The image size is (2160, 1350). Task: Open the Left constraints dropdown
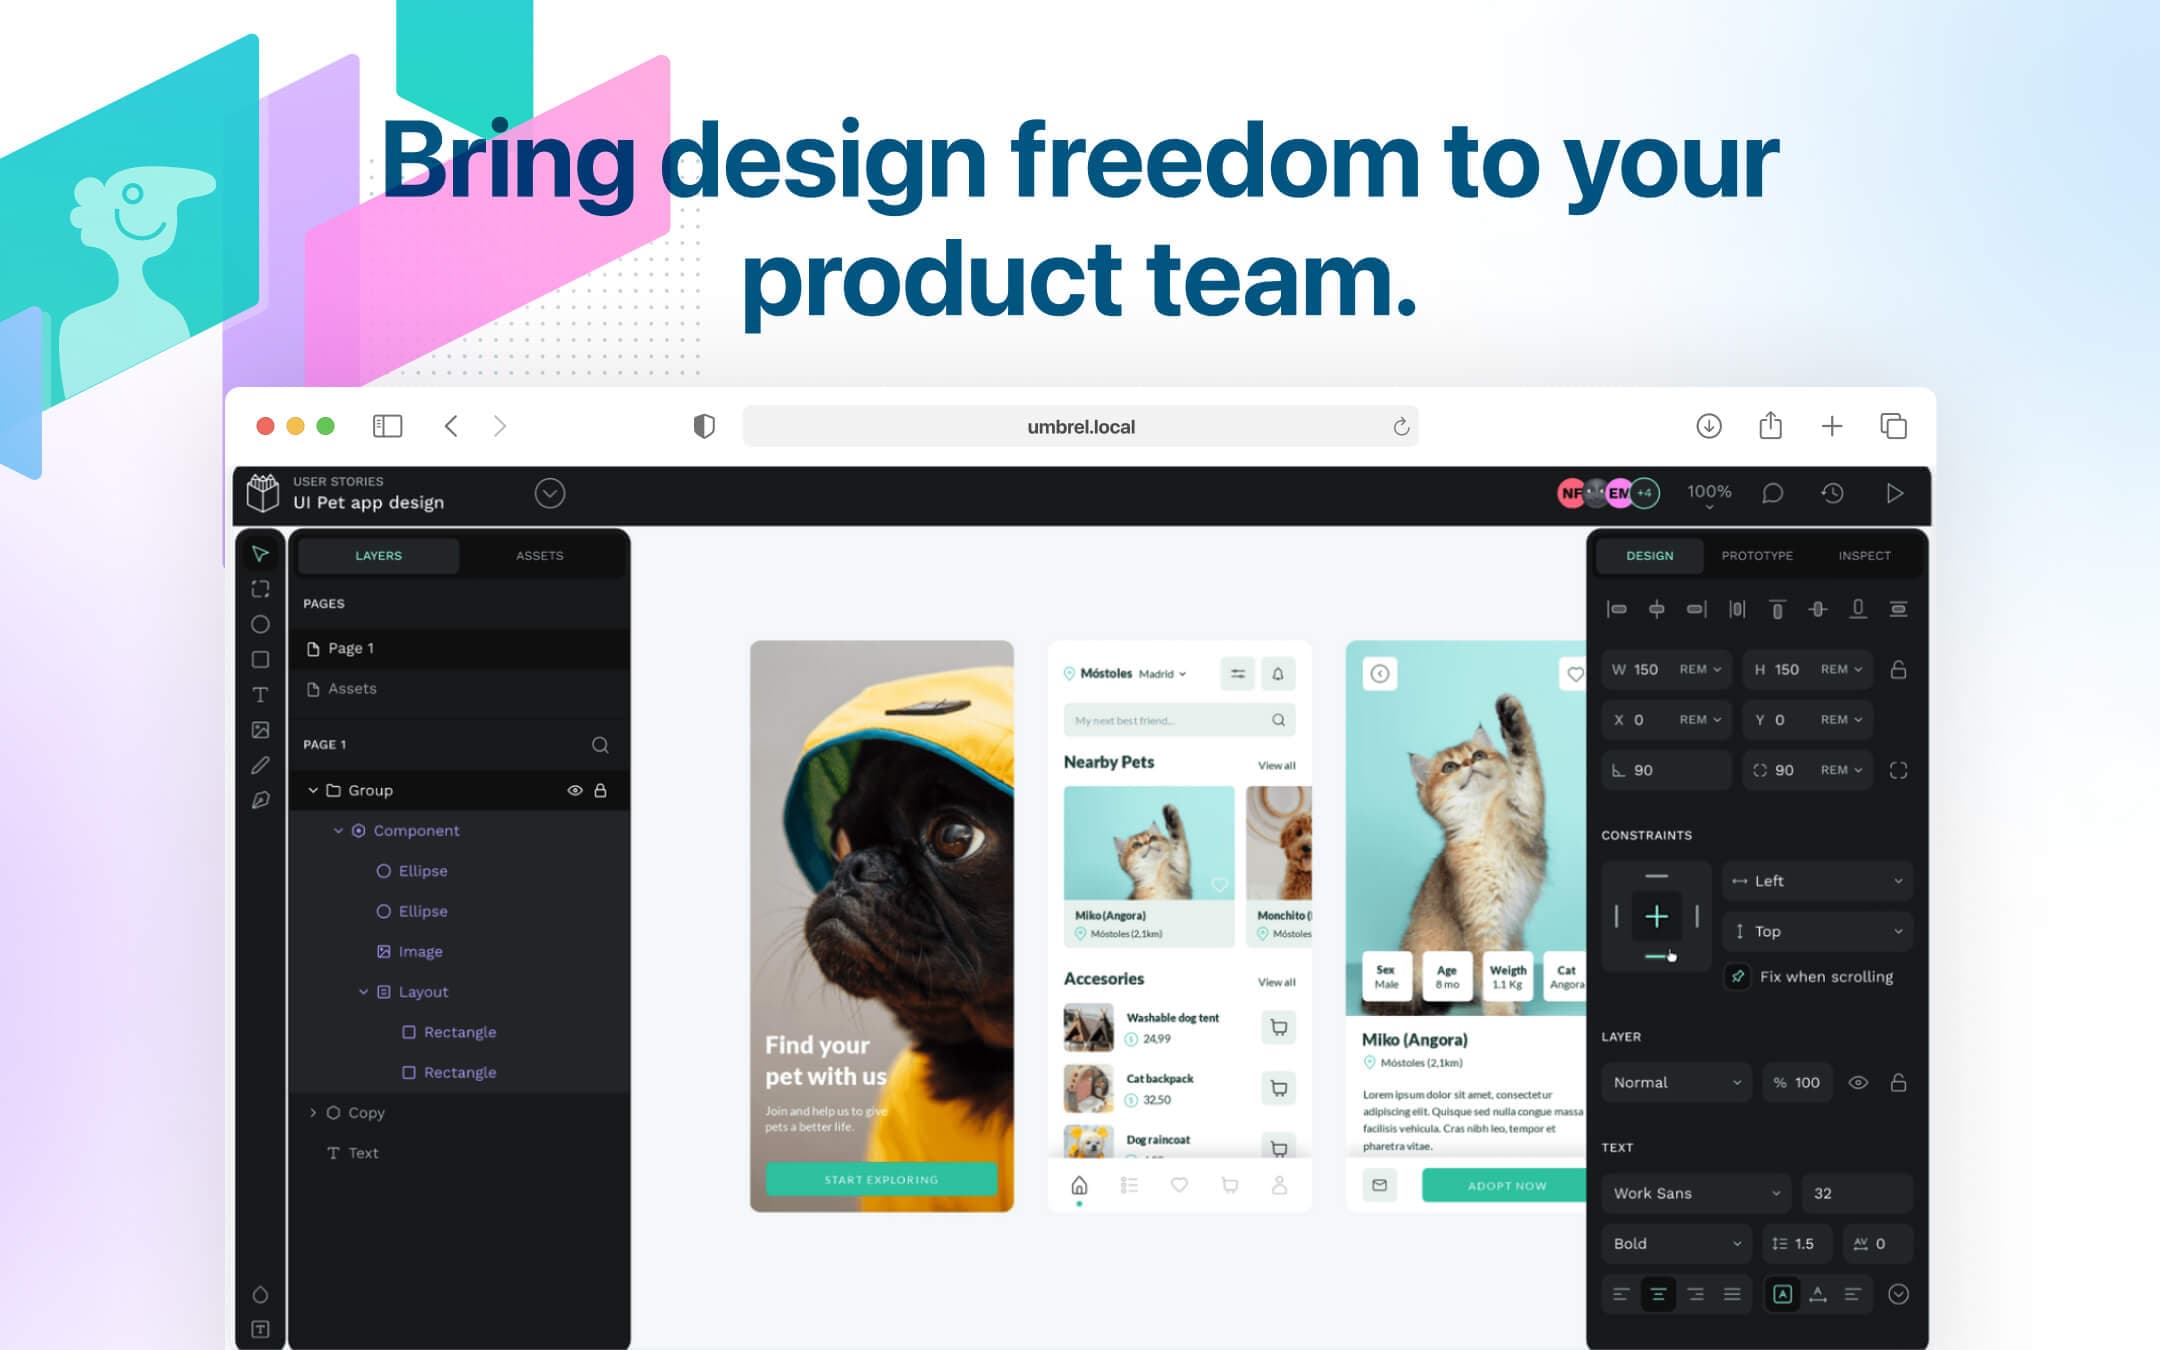click(1818, 880)
